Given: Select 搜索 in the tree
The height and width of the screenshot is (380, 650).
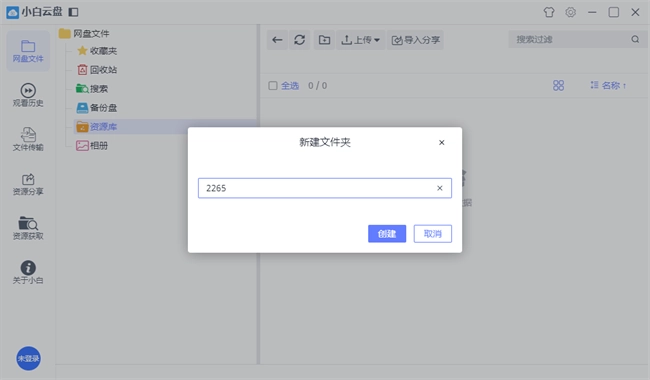Looking at the screenshot, I should [x=92, y=89].
